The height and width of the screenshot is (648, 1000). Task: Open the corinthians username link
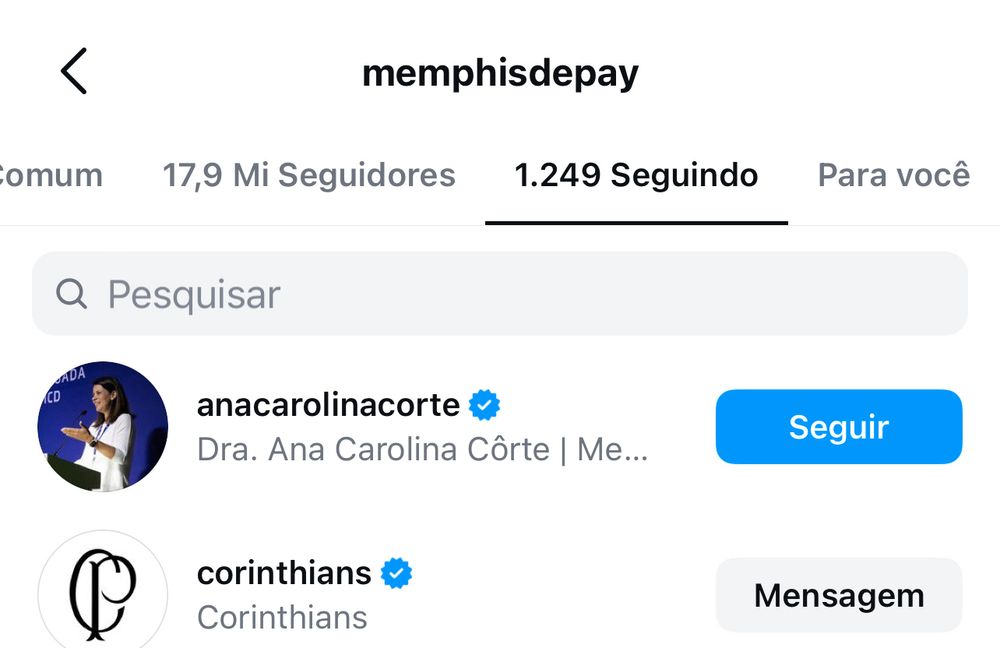[284, 573]
